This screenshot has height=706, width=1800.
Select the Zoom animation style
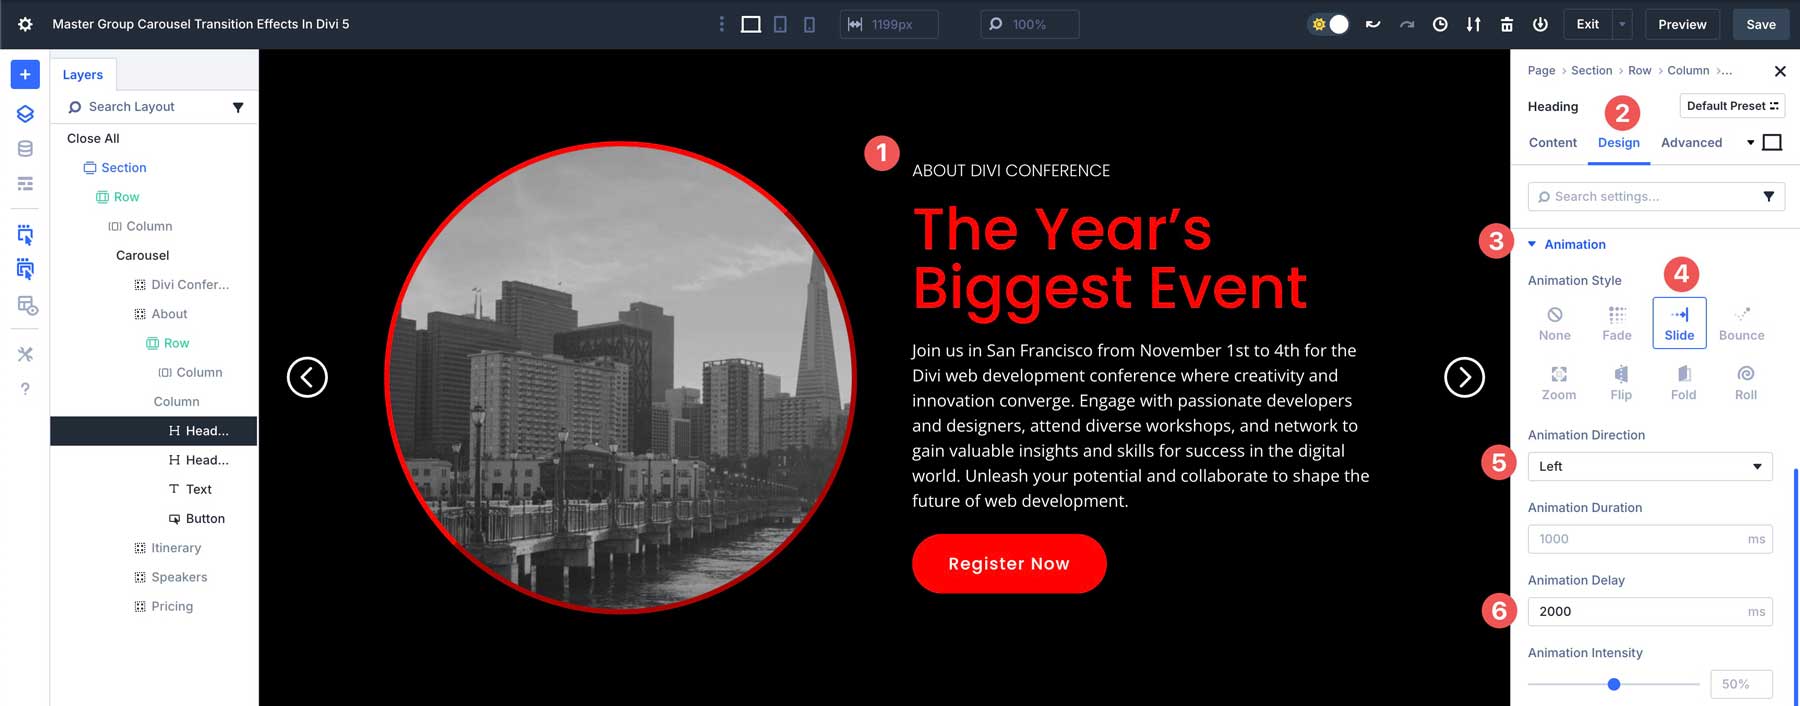point(1559,383)
